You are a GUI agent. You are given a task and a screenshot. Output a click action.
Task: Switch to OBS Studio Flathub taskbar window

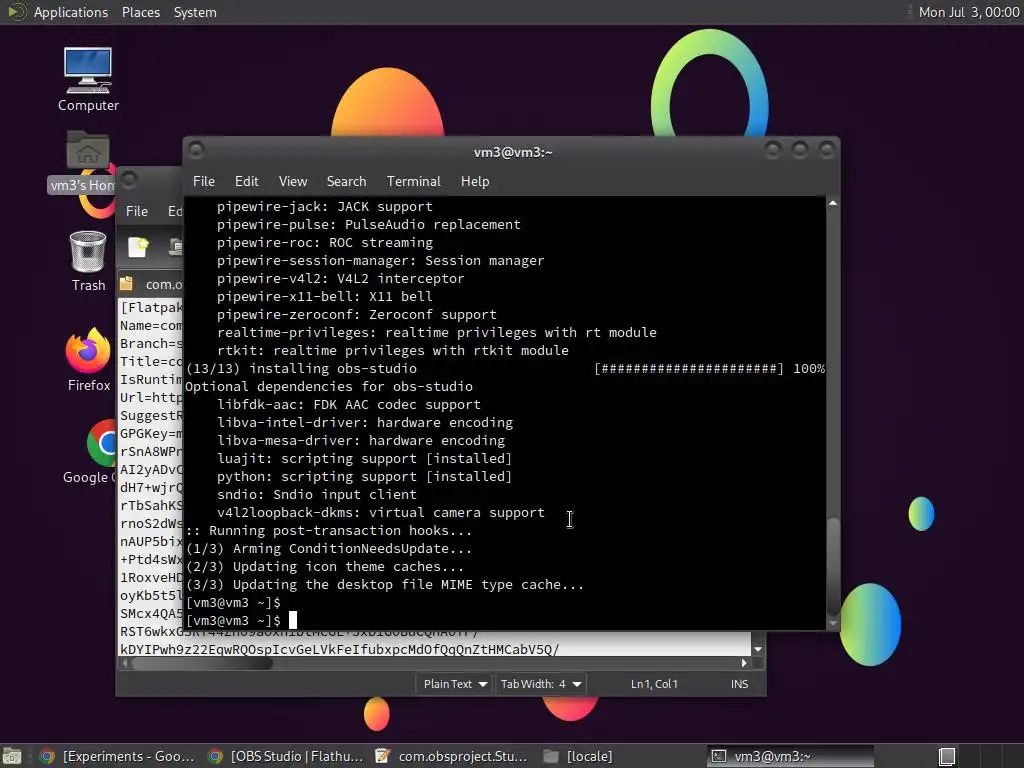285,756
